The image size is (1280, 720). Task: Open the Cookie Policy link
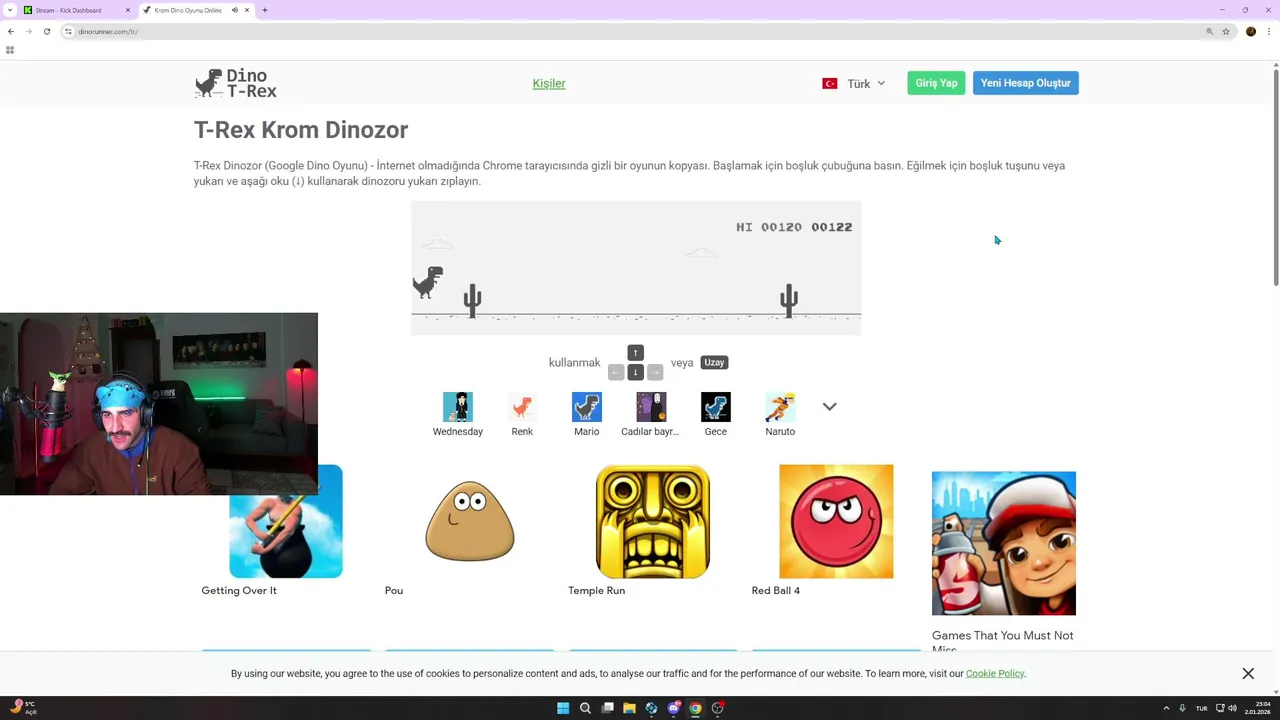click(994, 673)
